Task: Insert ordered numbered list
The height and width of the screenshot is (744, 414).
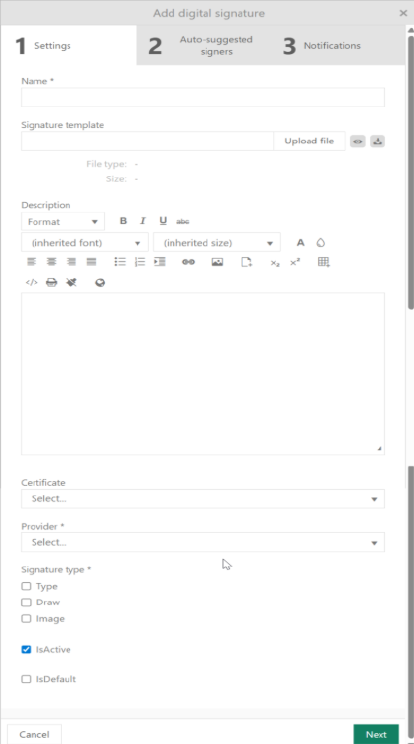Action: [140, 261]
